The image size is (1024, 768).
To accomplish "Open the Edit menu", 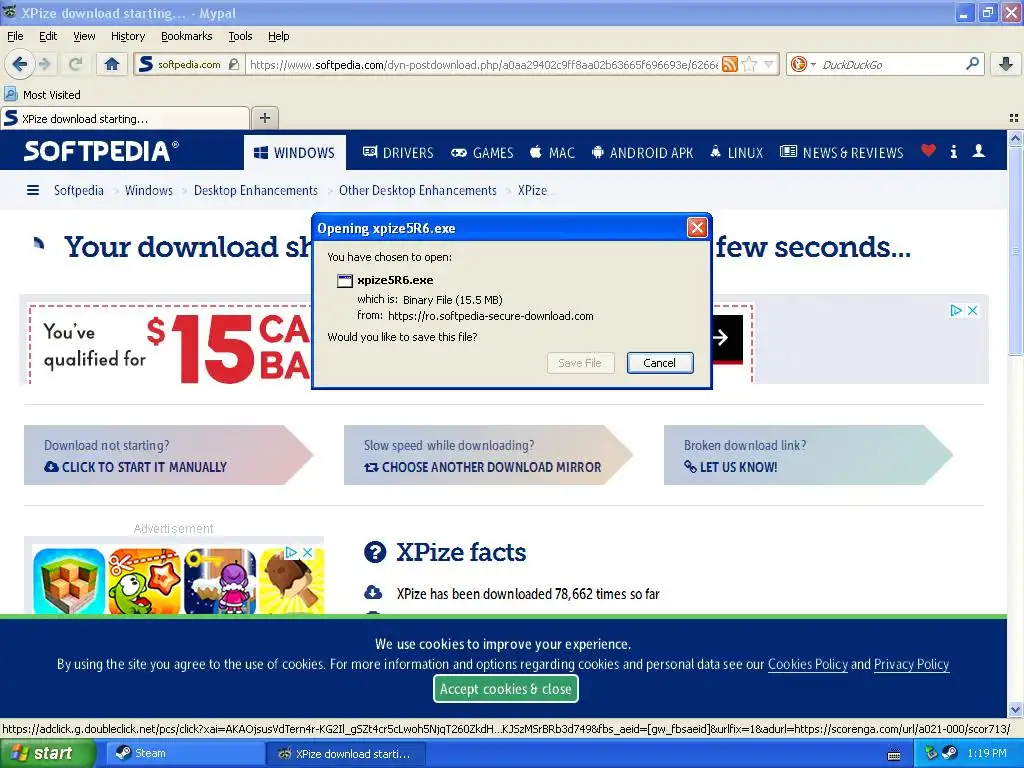I will click(48, 36).
